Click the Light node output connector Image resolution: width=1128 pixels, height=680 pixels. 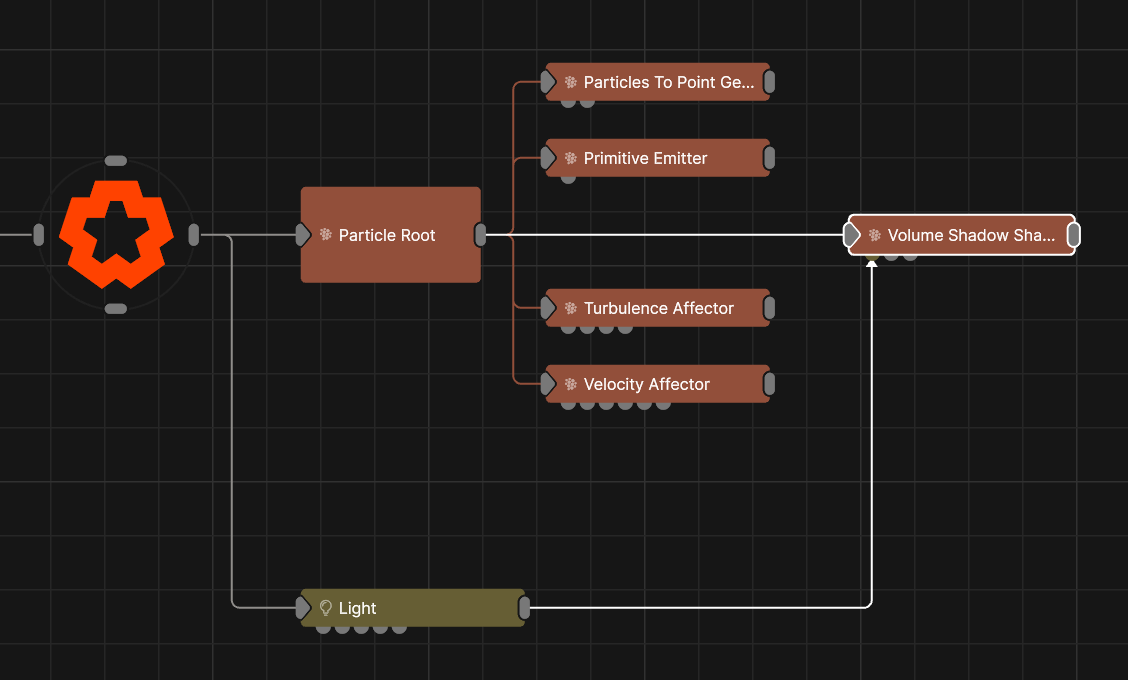(x=524, y=608)
